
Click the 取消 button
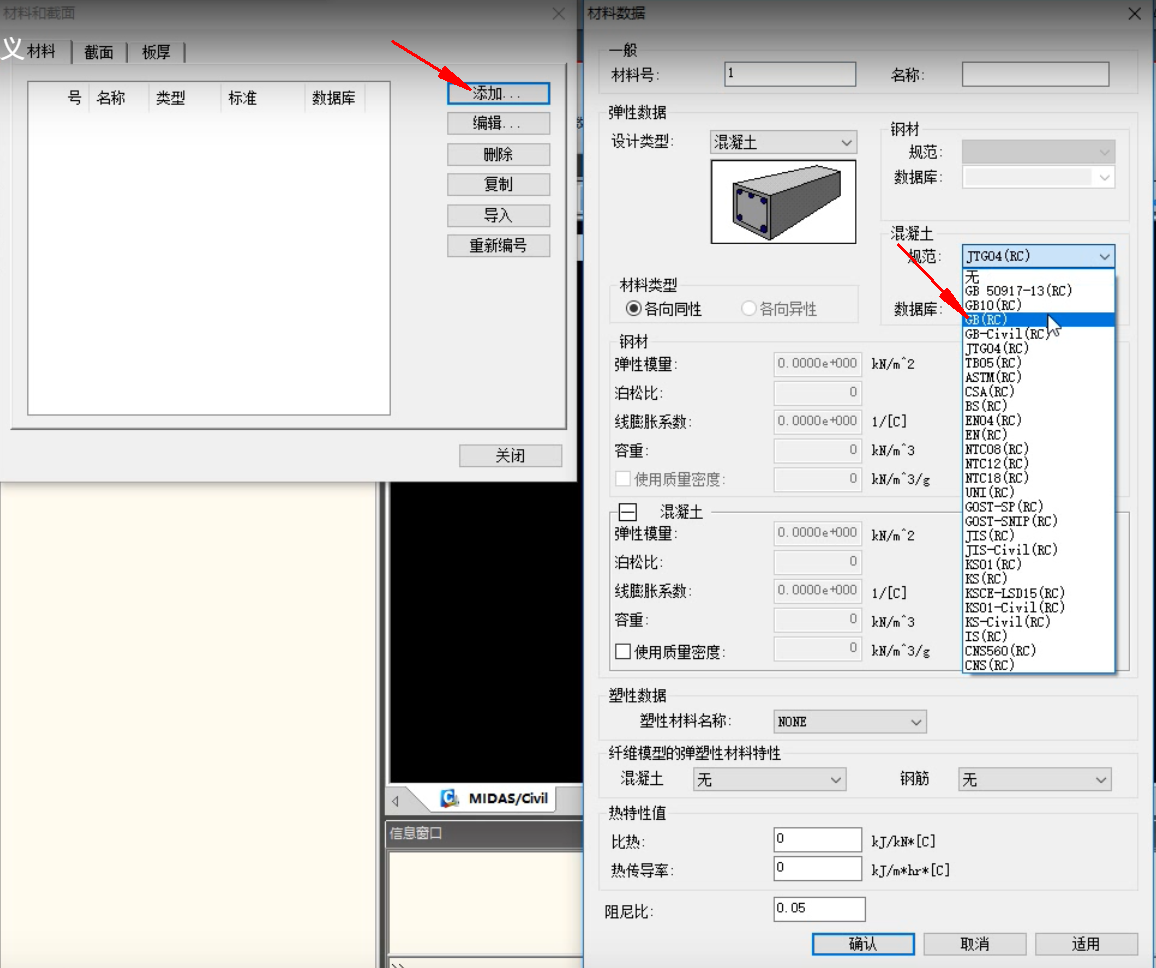coord(975,944)
